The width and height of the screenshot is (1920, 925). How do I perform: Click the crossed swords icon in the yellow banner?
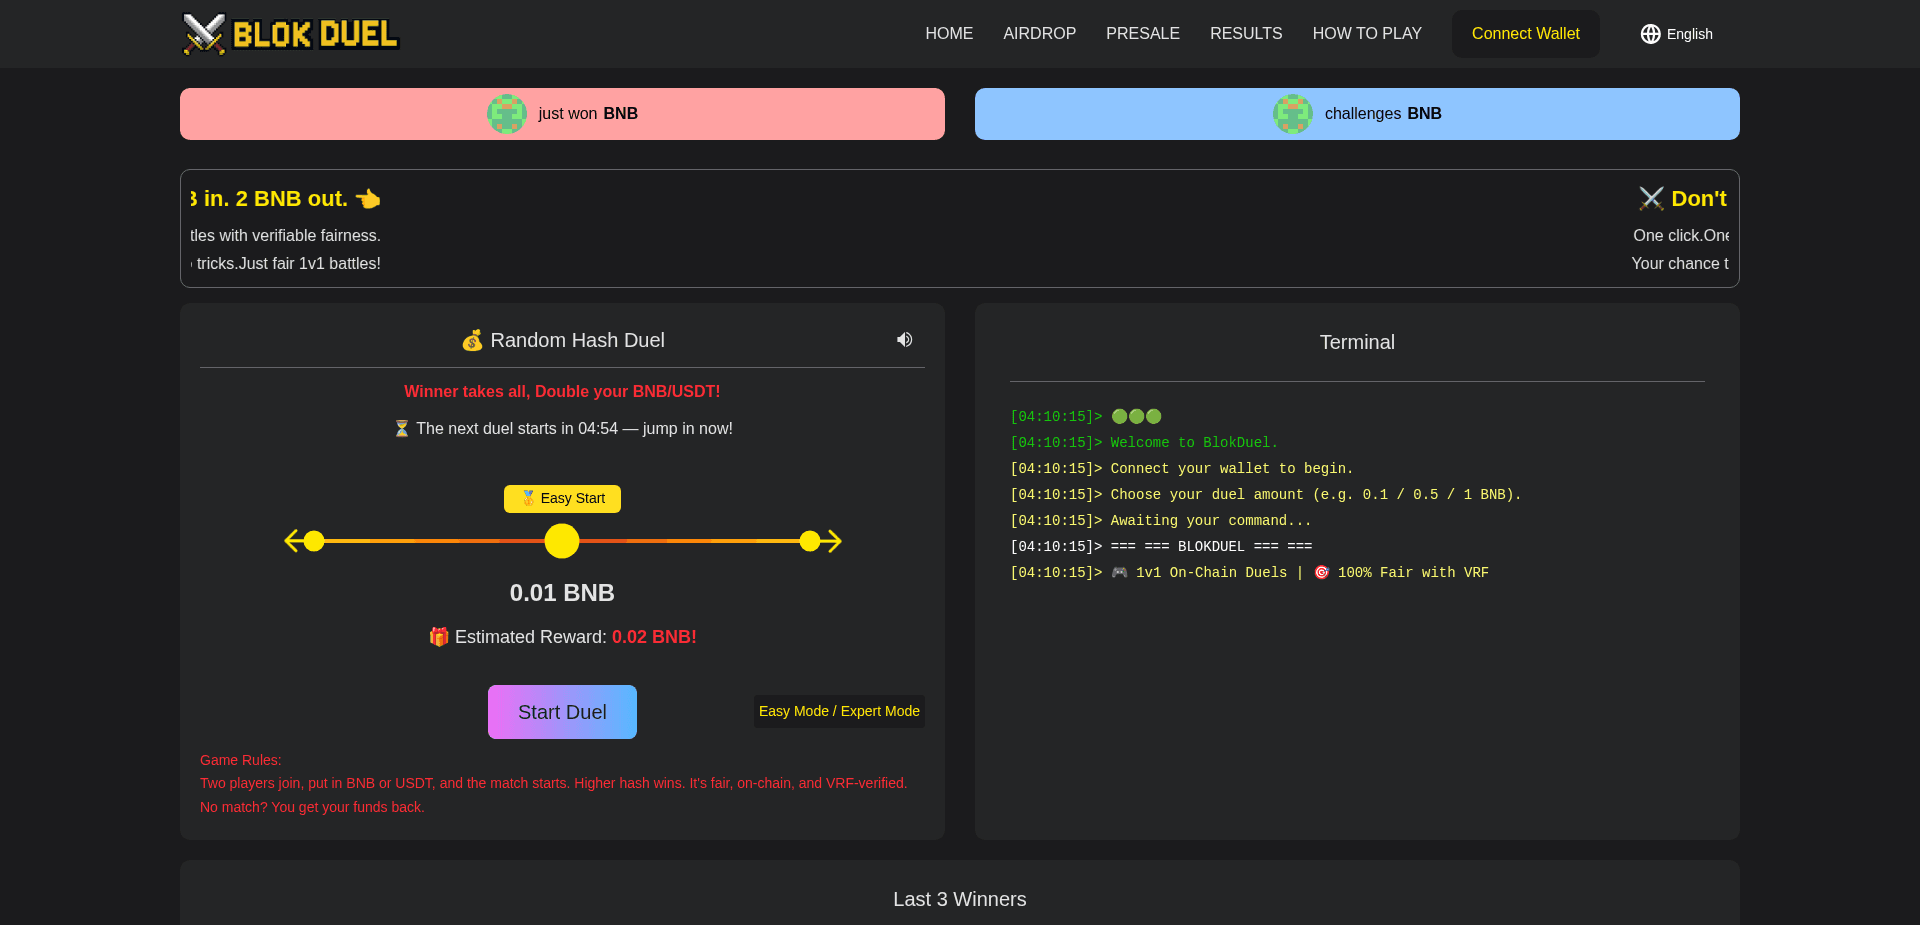[1651, 198]
